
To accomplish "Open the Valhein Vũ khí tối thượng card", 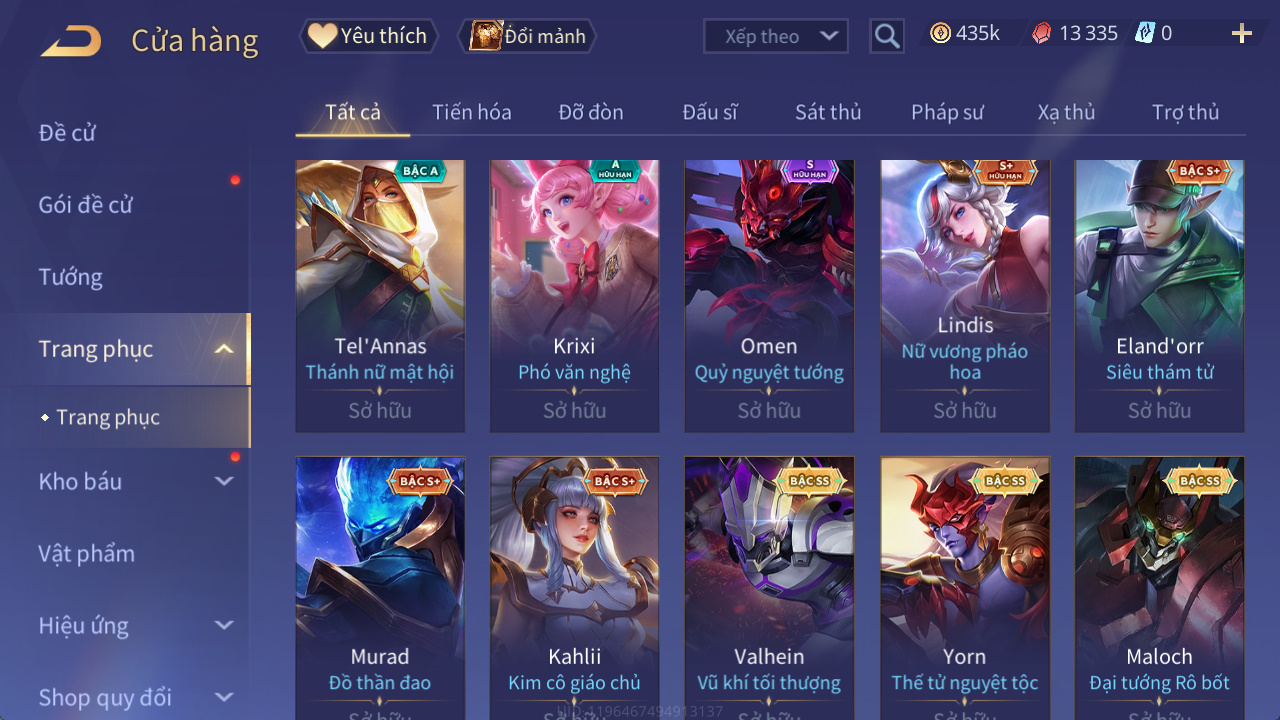I will (769, 588).
